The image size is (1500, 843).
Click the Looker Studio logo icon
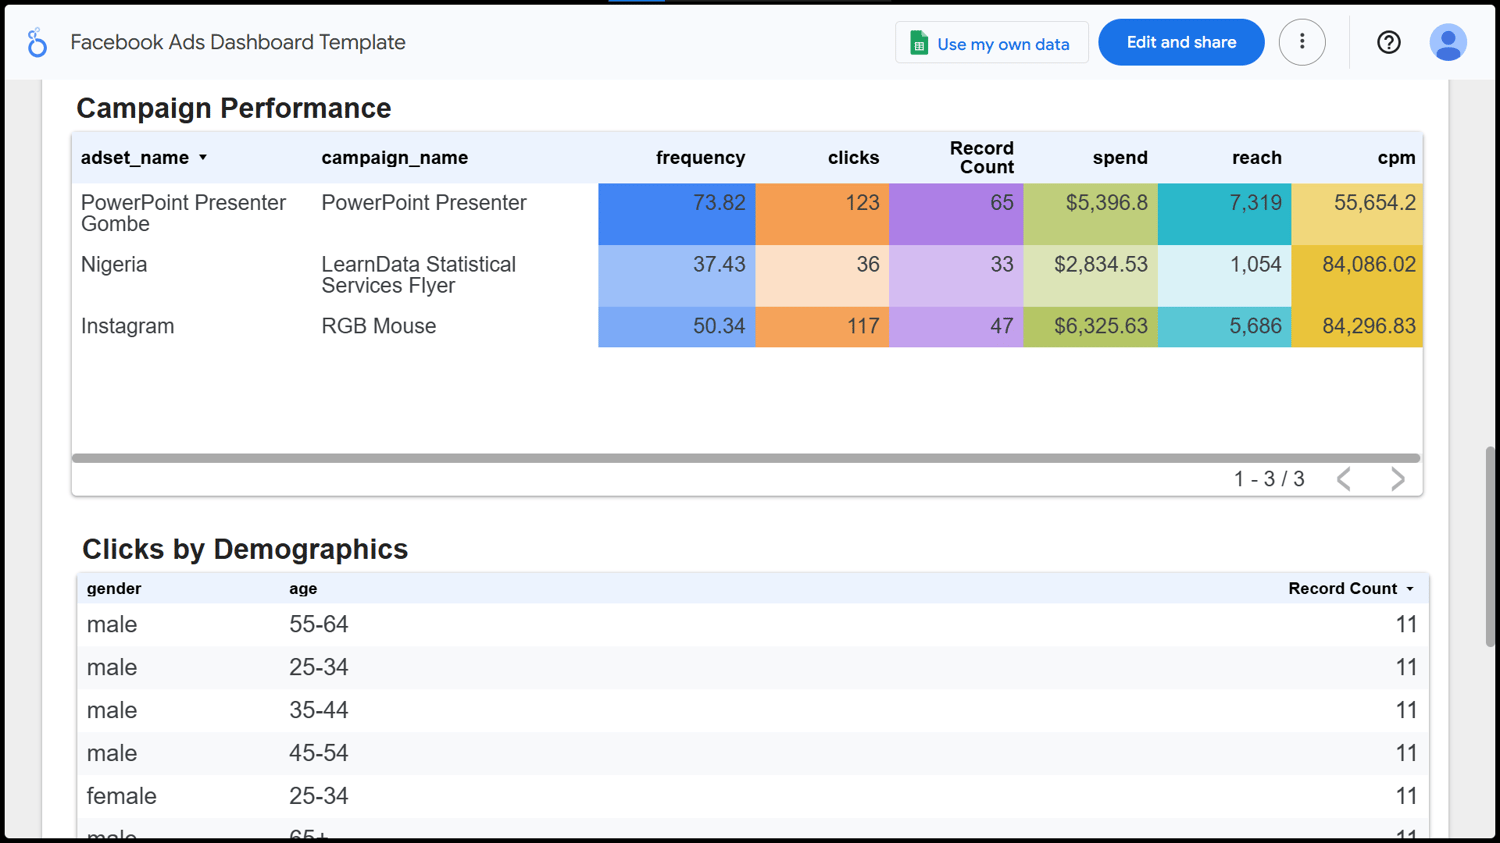(x=37, y=43)
